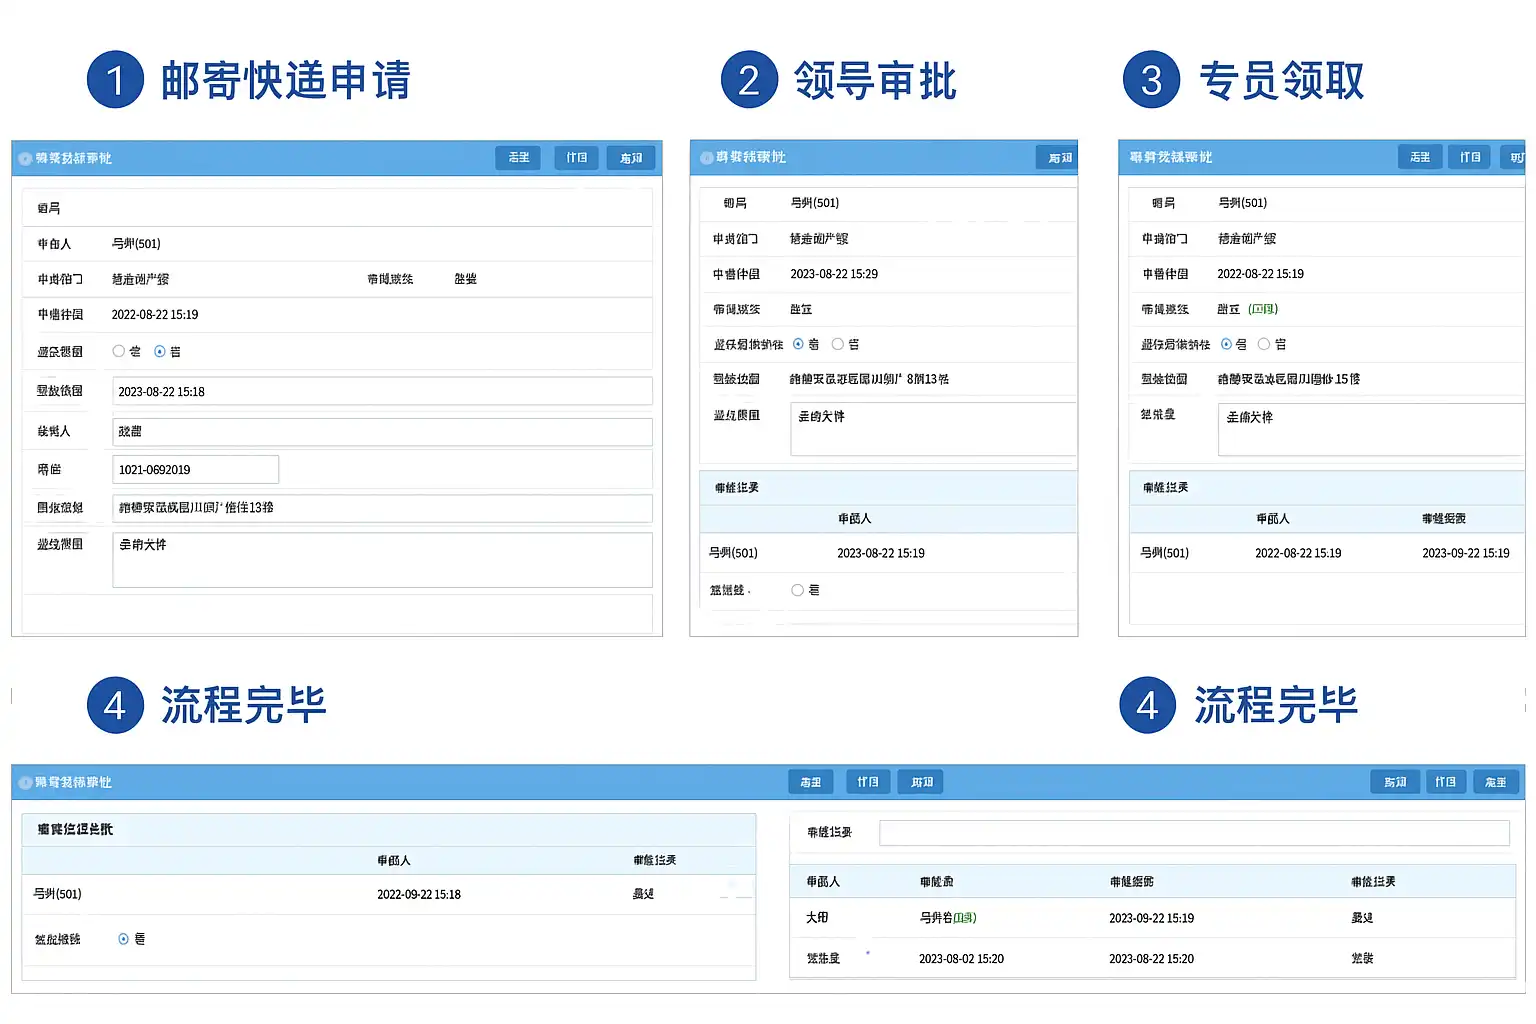The image size is (1536, 1024).
Task: Click the leftmost header button in the step 1 form
Action: [x=518, y=158]
